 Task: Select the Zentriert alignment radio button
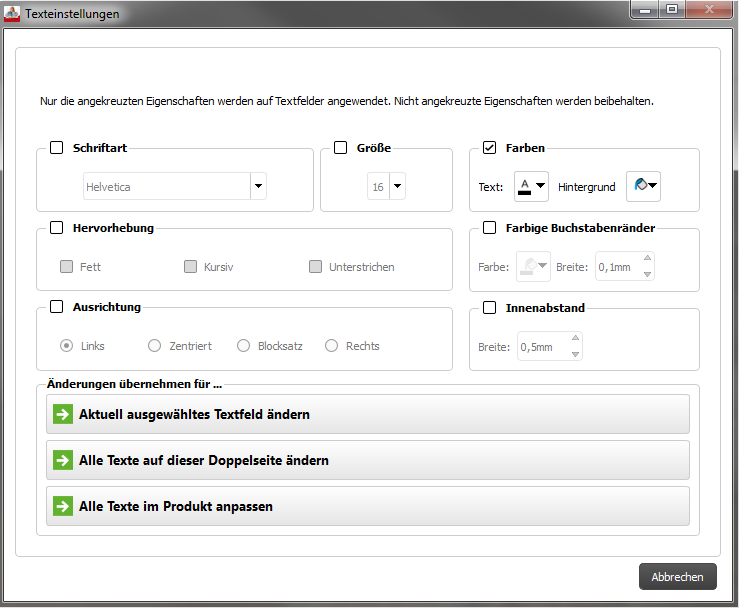pos(154,346)
